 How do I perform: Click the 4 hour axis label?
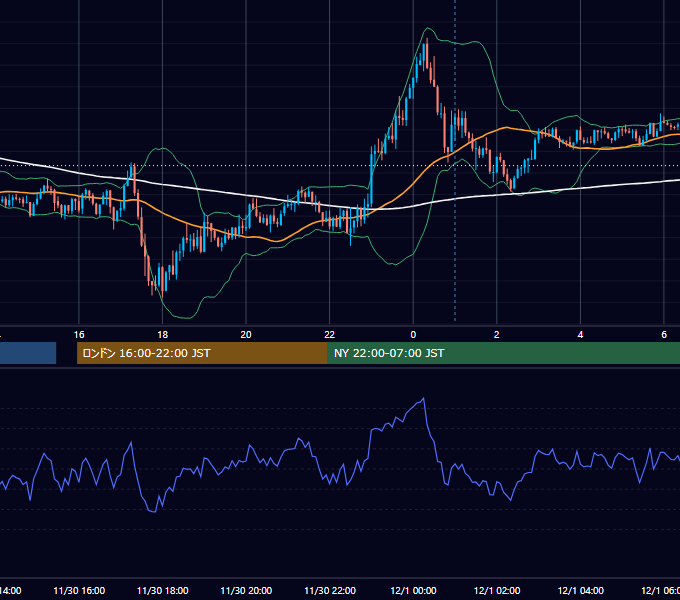pos(580,335)
